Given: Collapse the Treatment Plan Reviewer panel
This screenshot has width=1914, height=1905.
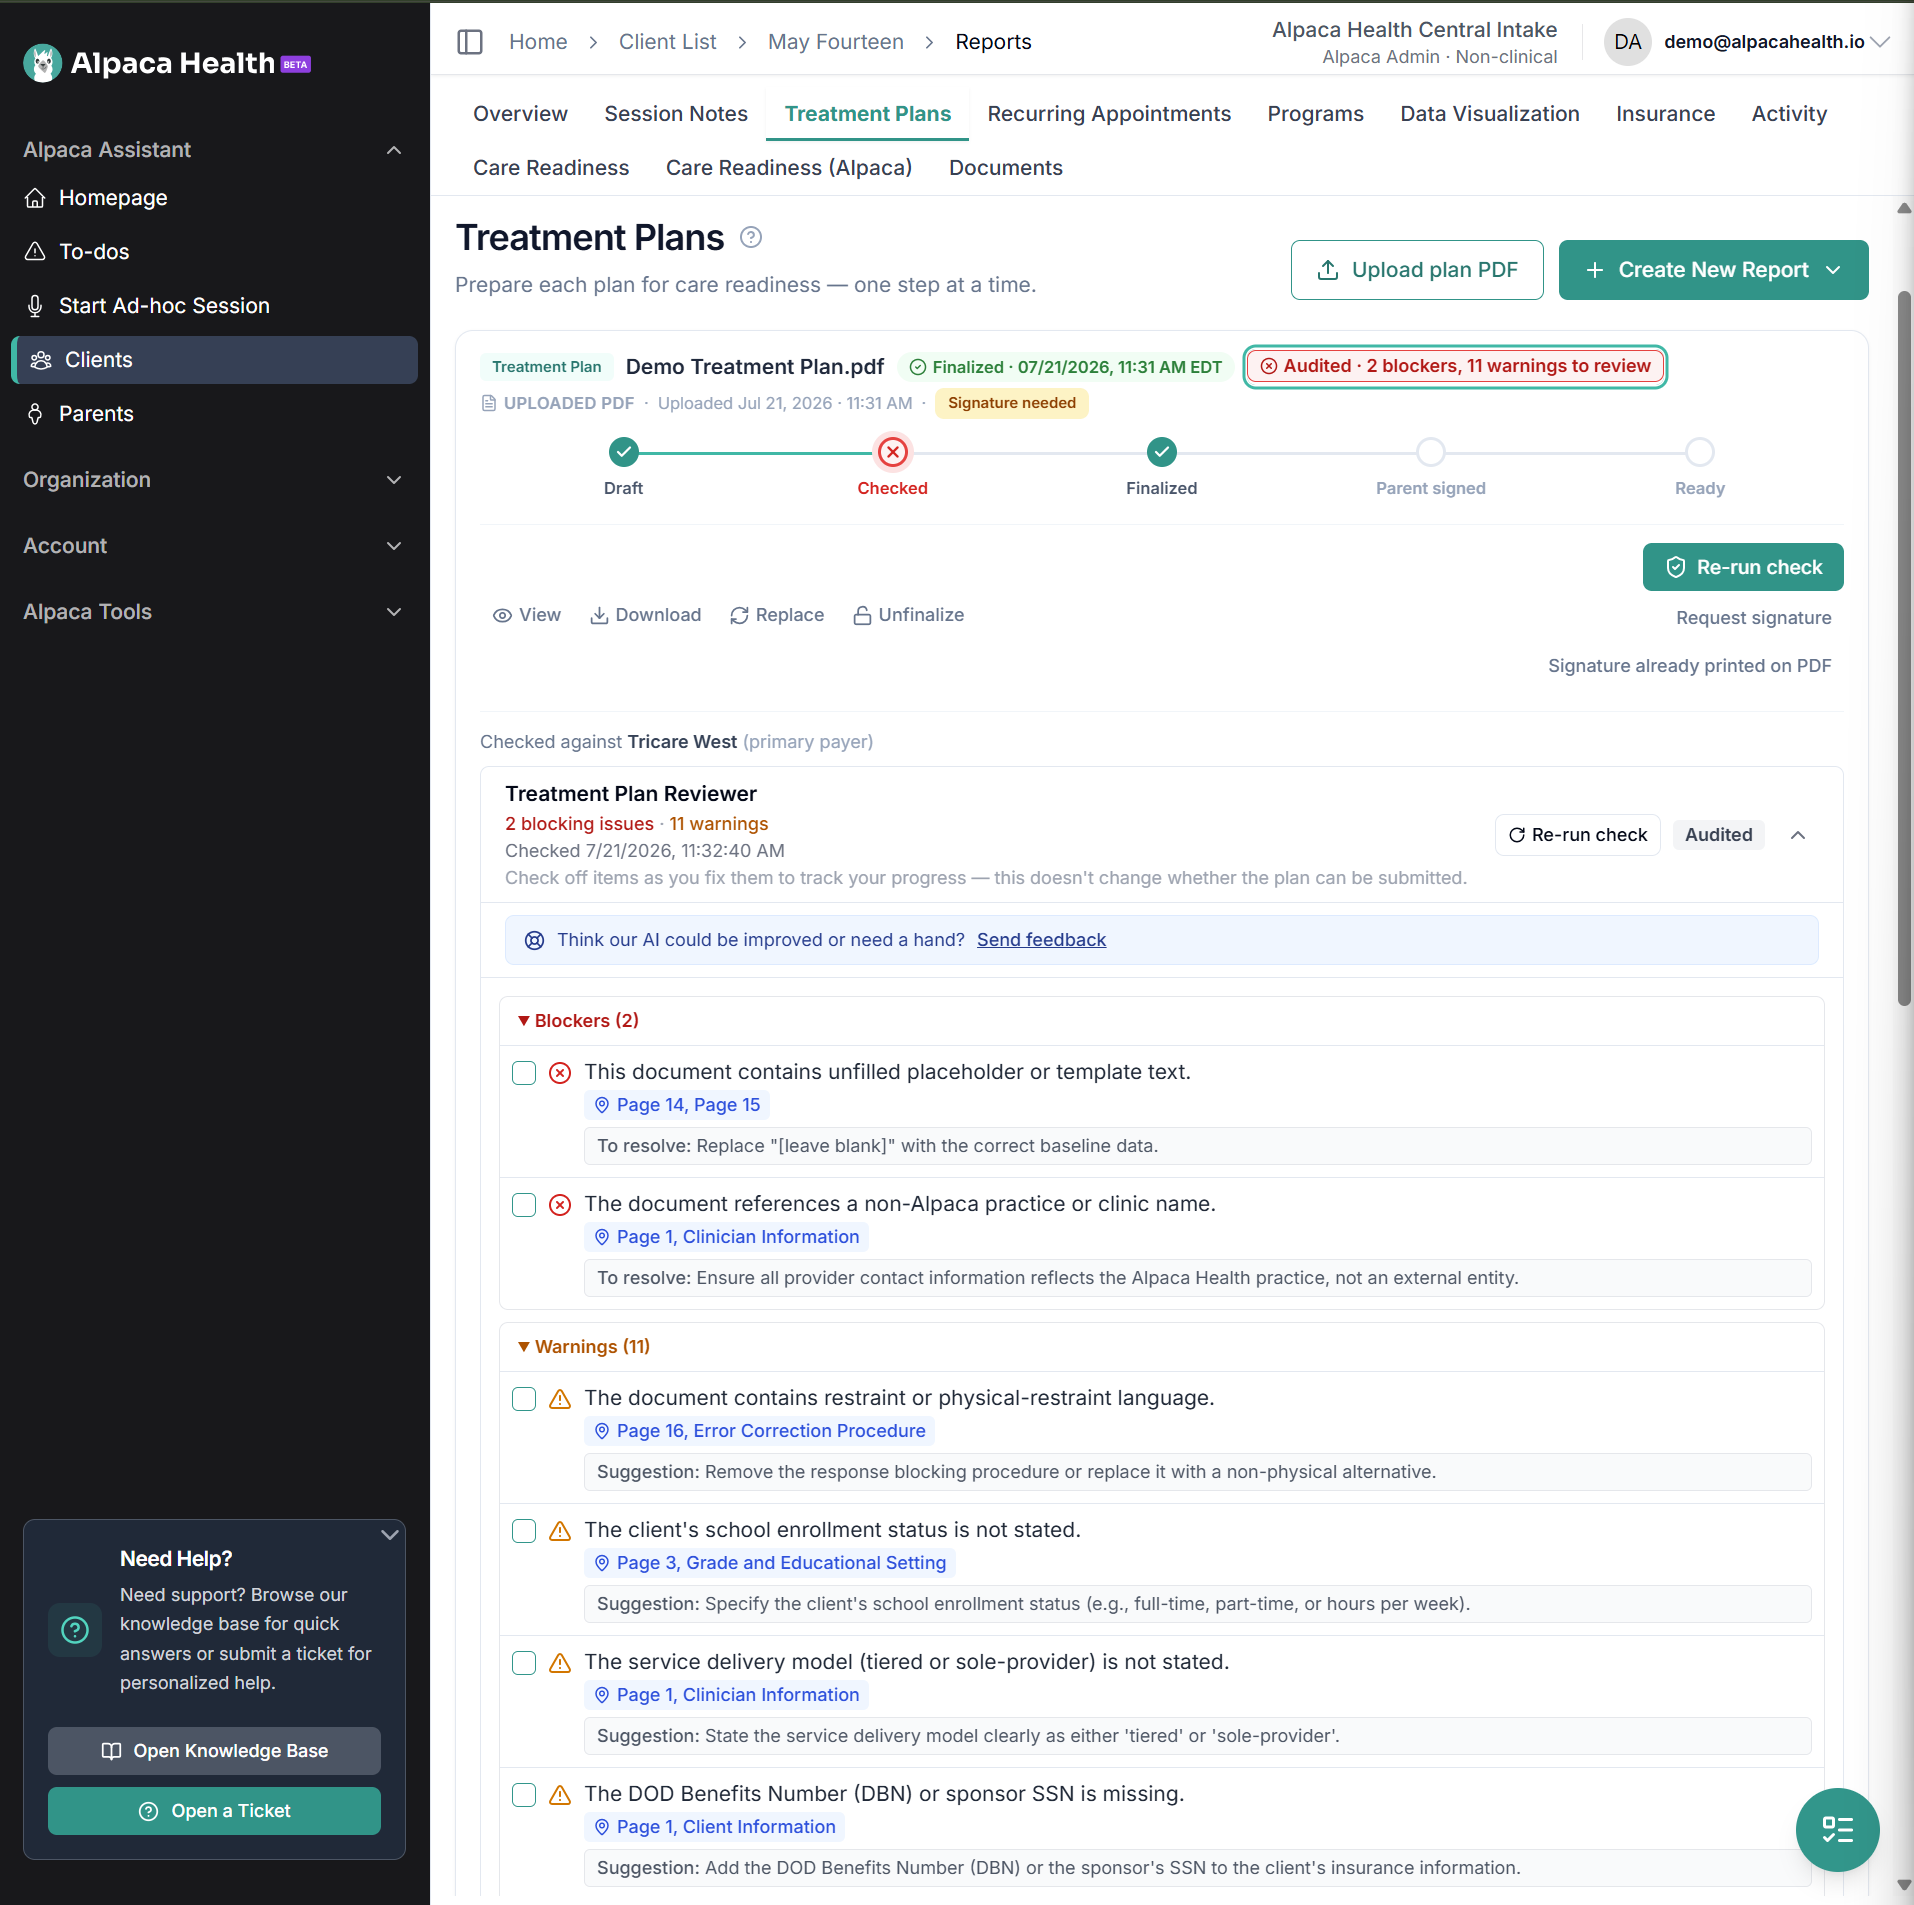Looking at the screenshot, I should [1798, 835].
